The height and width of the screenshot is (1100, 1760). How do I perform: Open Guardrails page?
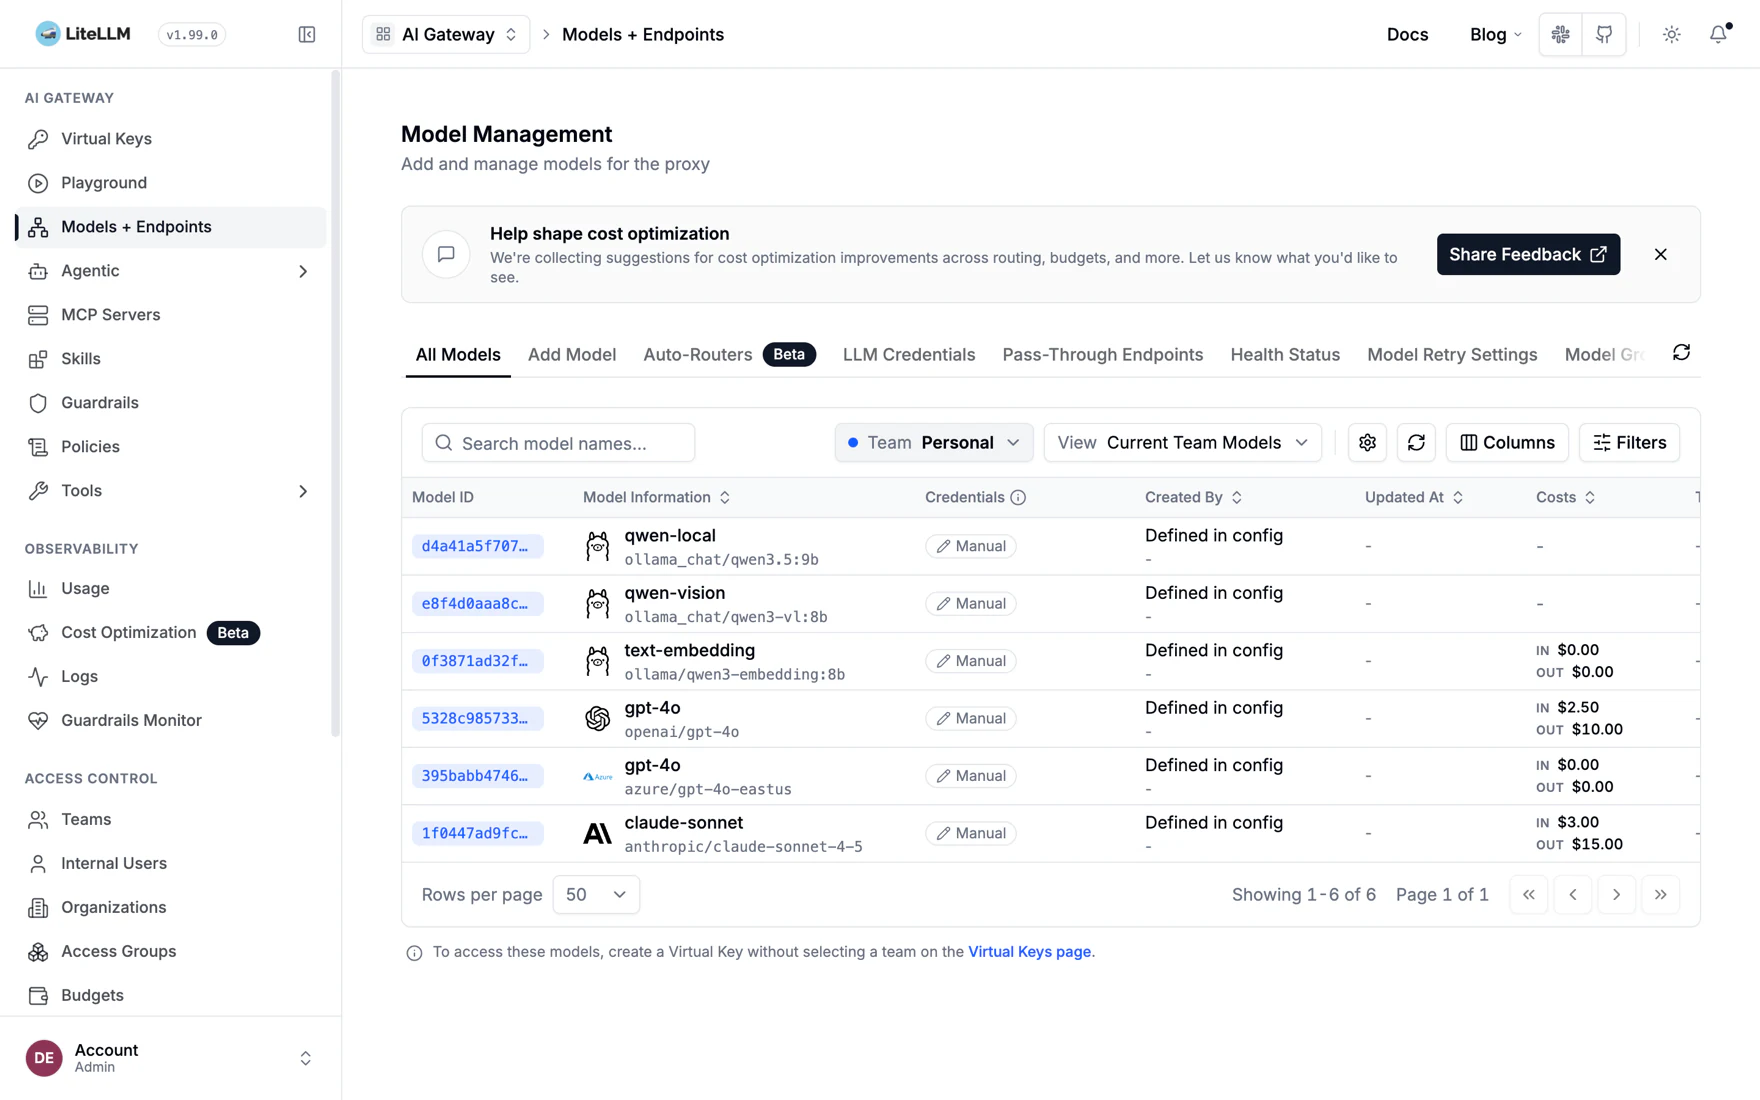point(171,403)
